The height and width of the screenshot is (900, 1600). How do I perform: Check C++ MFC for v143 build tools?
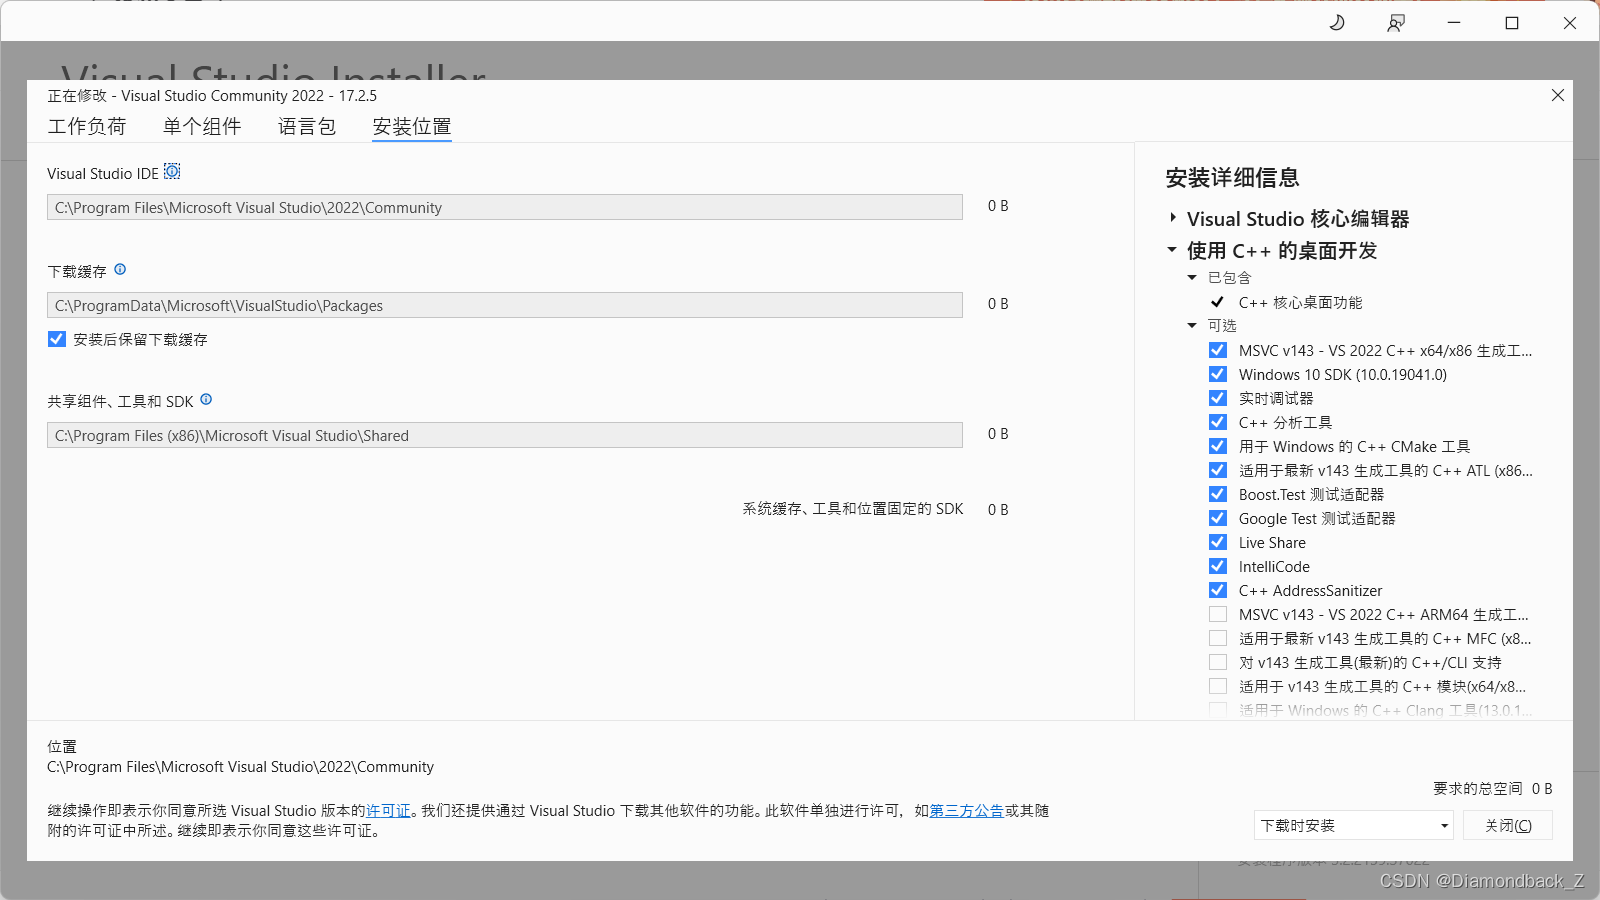(1218, 638)
